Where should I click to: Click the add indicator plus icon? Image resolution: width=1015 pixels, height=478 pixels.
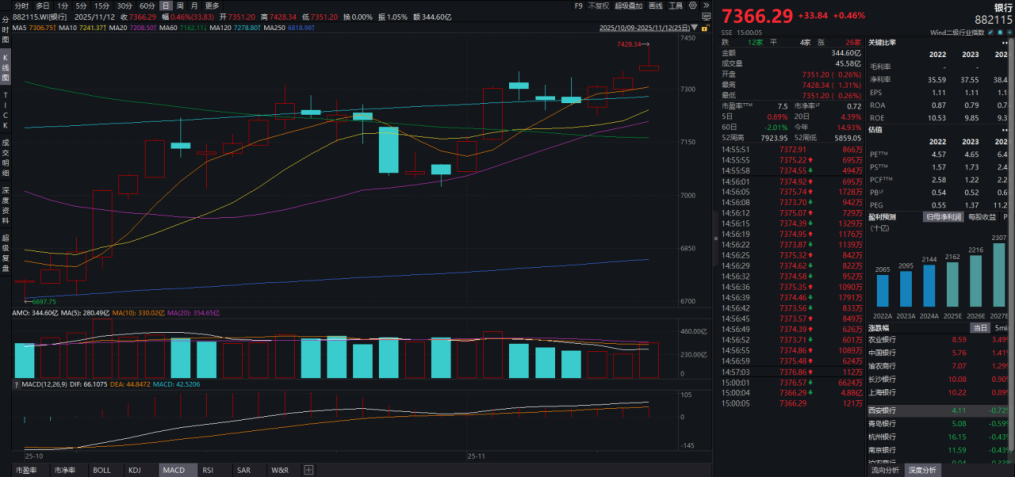(x=309, y=469)
